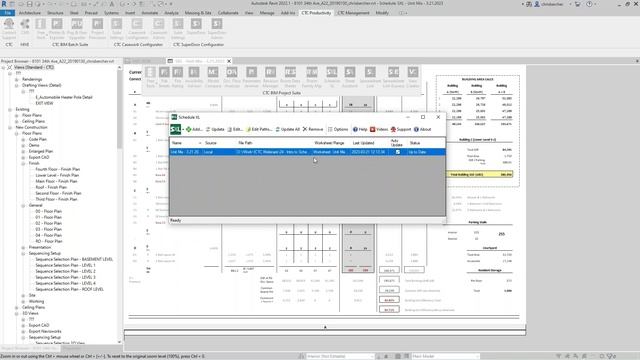
Task: Select E_Automobile Heater Pole Detail view
Action: click(x=64, y=97)
